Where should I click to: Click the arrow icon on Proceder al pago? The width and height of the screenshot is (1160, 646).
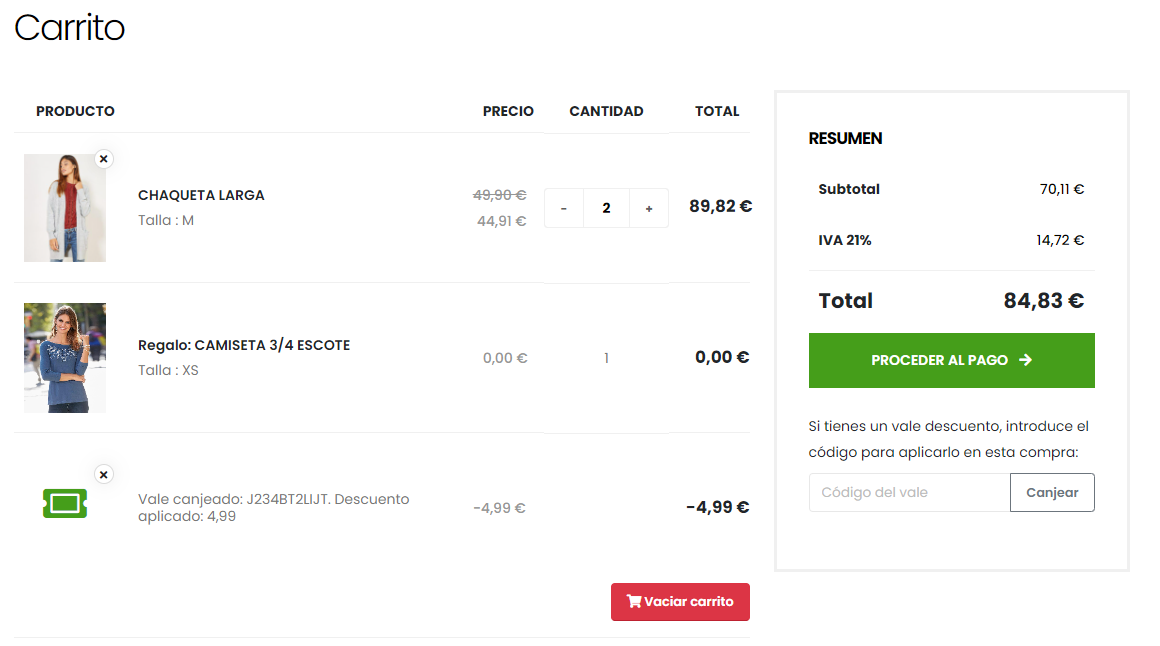pyautogui.click(x=1025, y=360)
